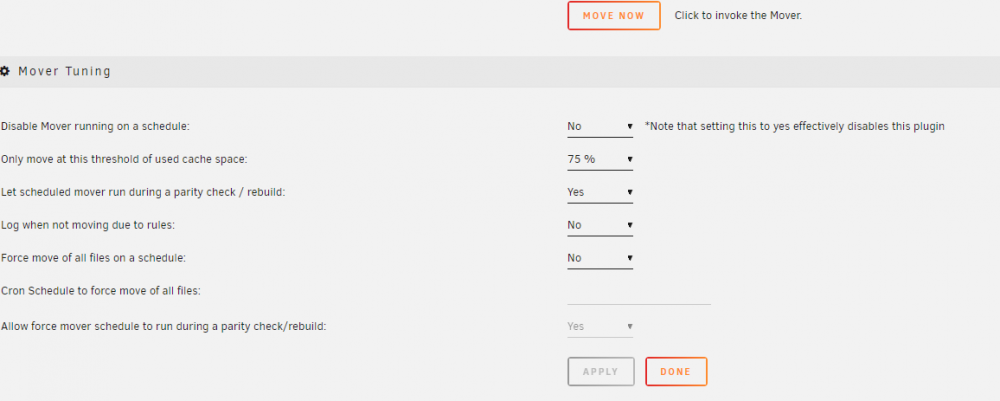Click the Allow force mover schedule label
1000x401 pixels.
click(x=164, y=326)
